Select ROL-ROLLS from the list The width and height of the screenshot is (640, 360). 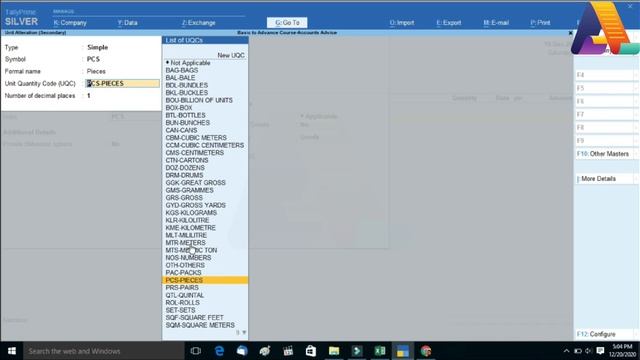(x=182, y=302)
